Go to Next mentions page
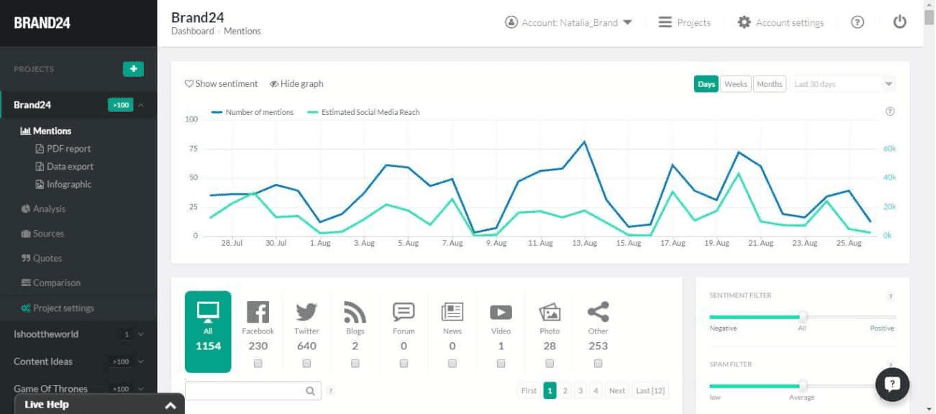This screenshot has height=414, width=936. pyautogui.click(x=617, y=391)
